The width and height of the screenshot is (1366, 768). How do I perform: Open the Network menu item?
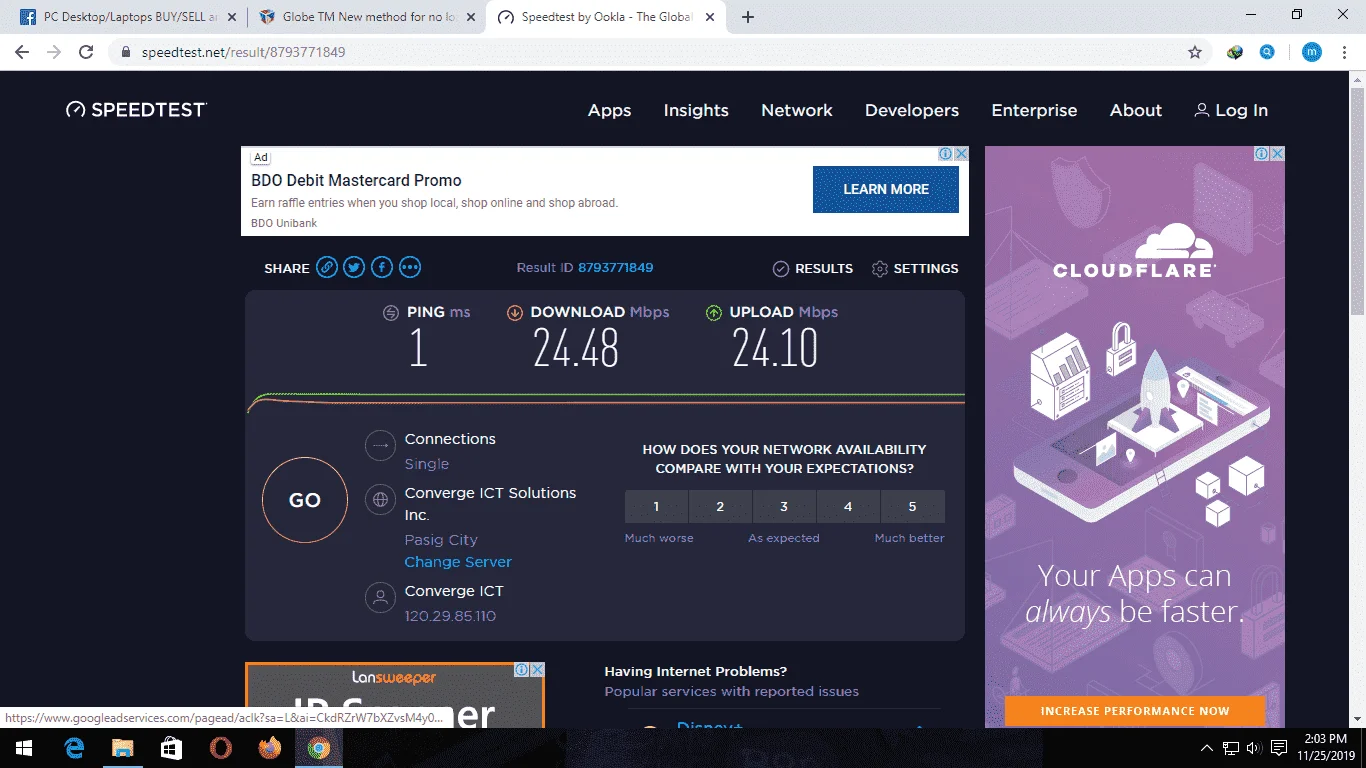[x=797, y=110]
